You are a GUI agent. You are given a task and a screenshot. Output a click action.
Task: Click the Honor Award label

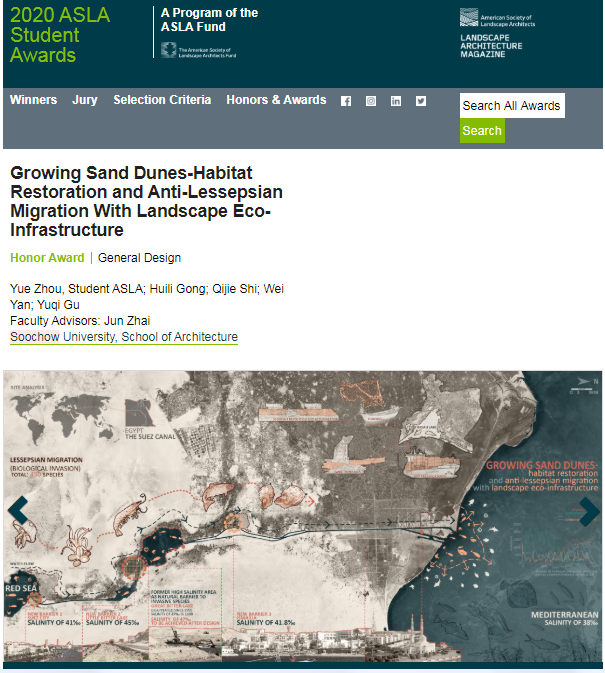point(47,258)
